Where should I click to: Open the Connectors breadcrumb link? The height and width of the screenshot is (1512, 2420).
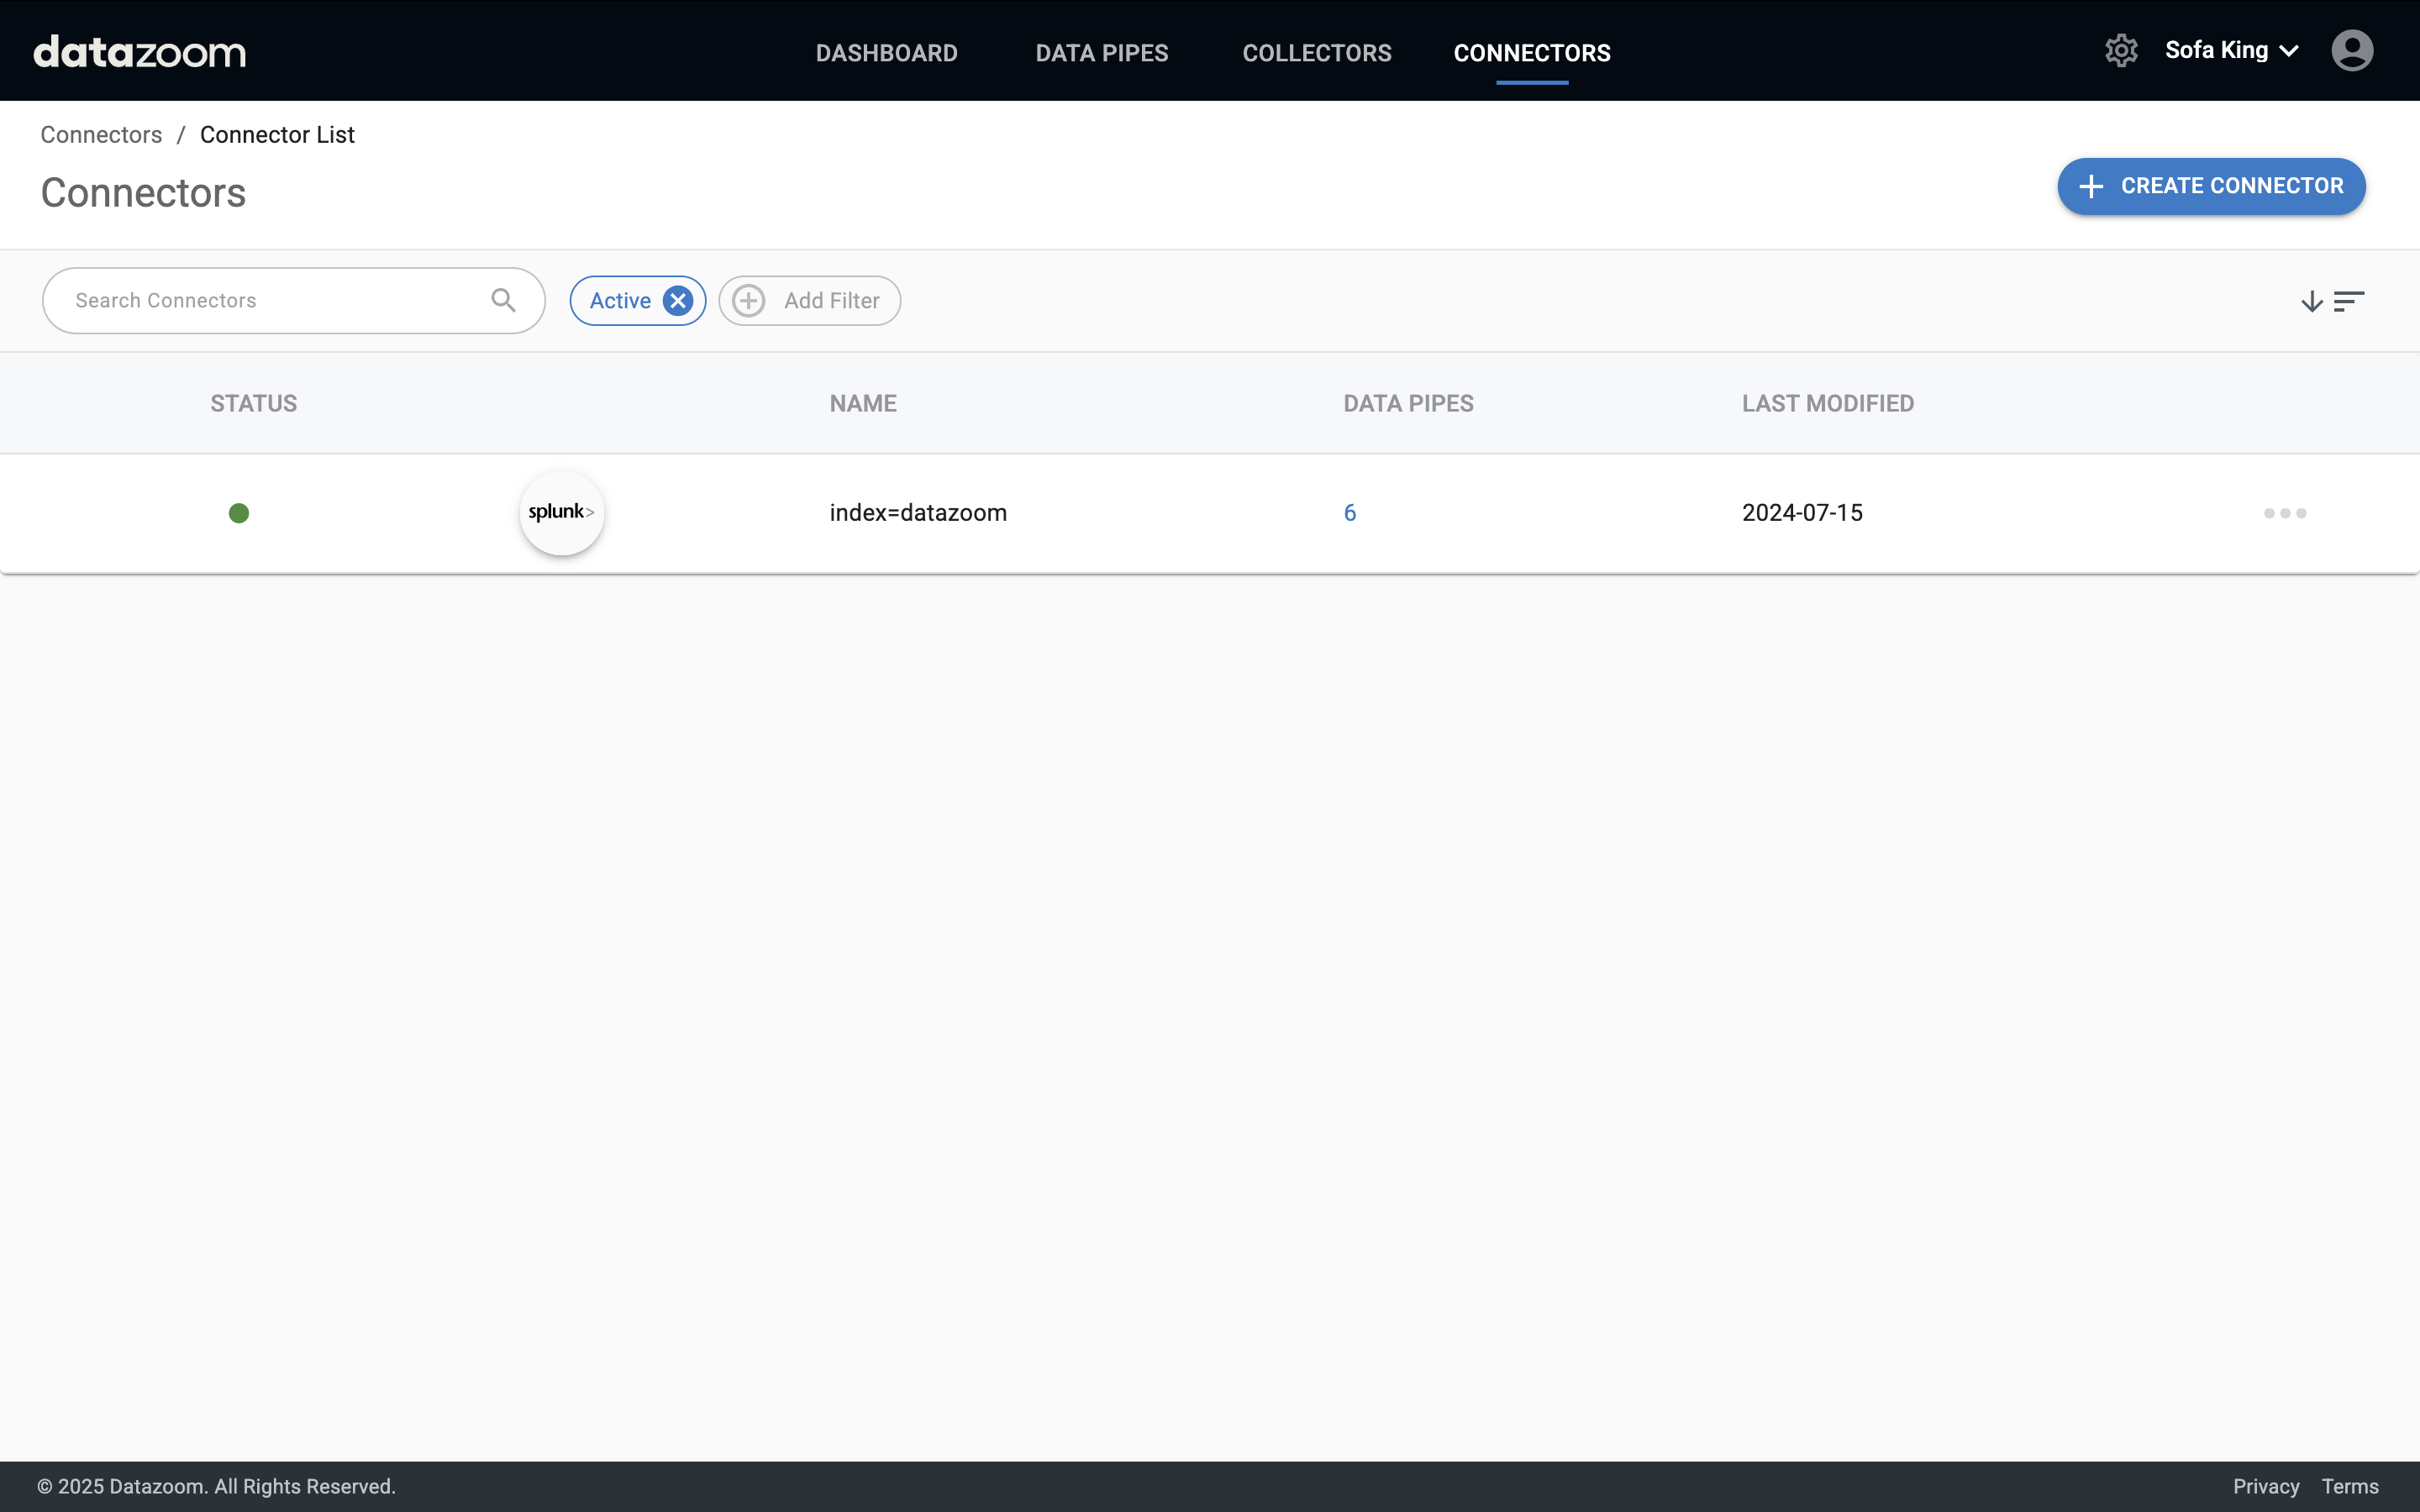tap(101, 135)
